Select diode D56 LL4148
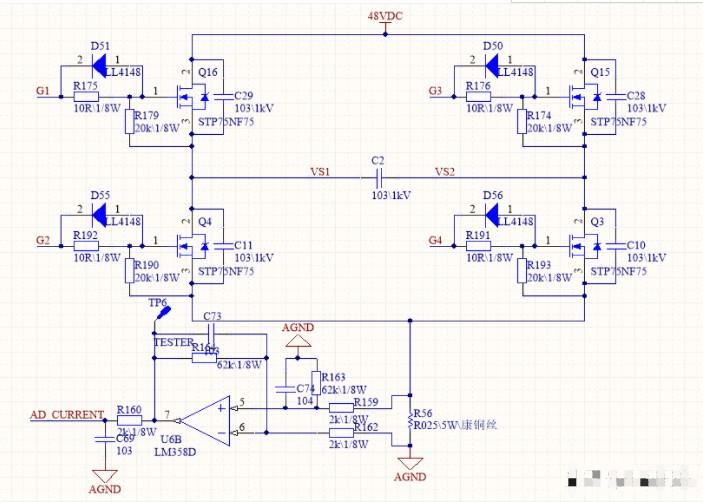 492,215
